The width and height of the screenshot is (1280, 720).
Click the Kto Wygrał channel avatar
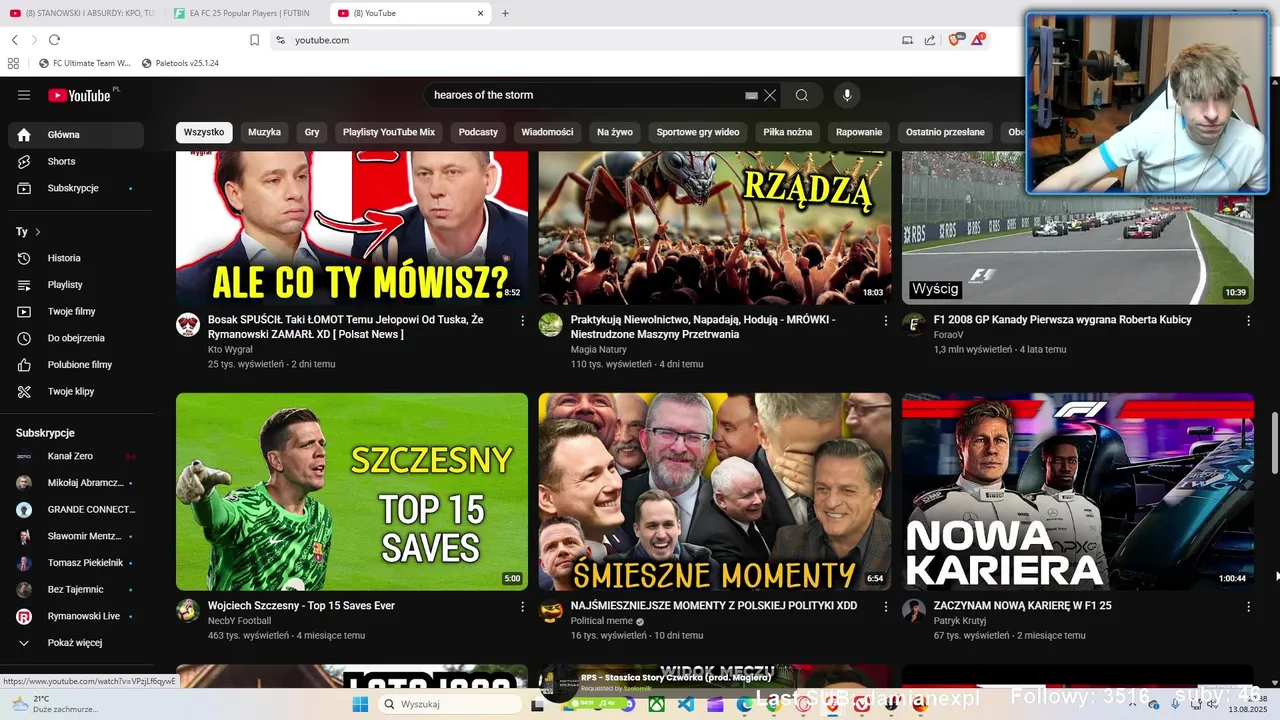[188, 324]
